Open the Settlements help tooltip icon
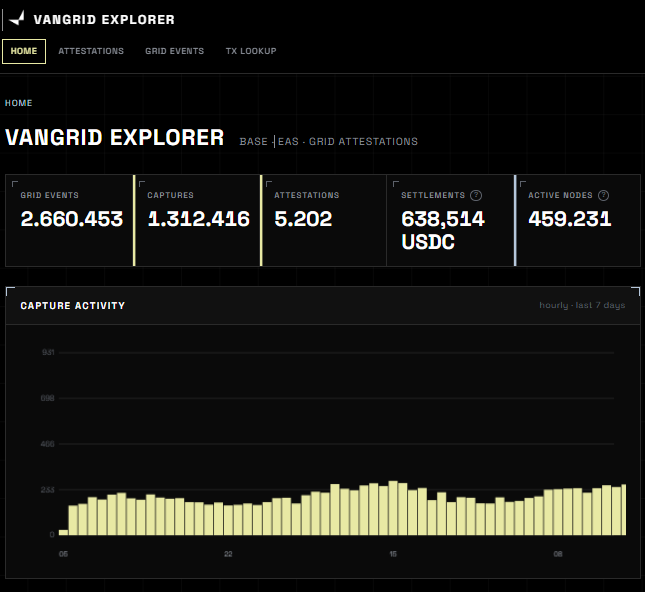This screenshot has width=645, height=592. coord(476,195)
